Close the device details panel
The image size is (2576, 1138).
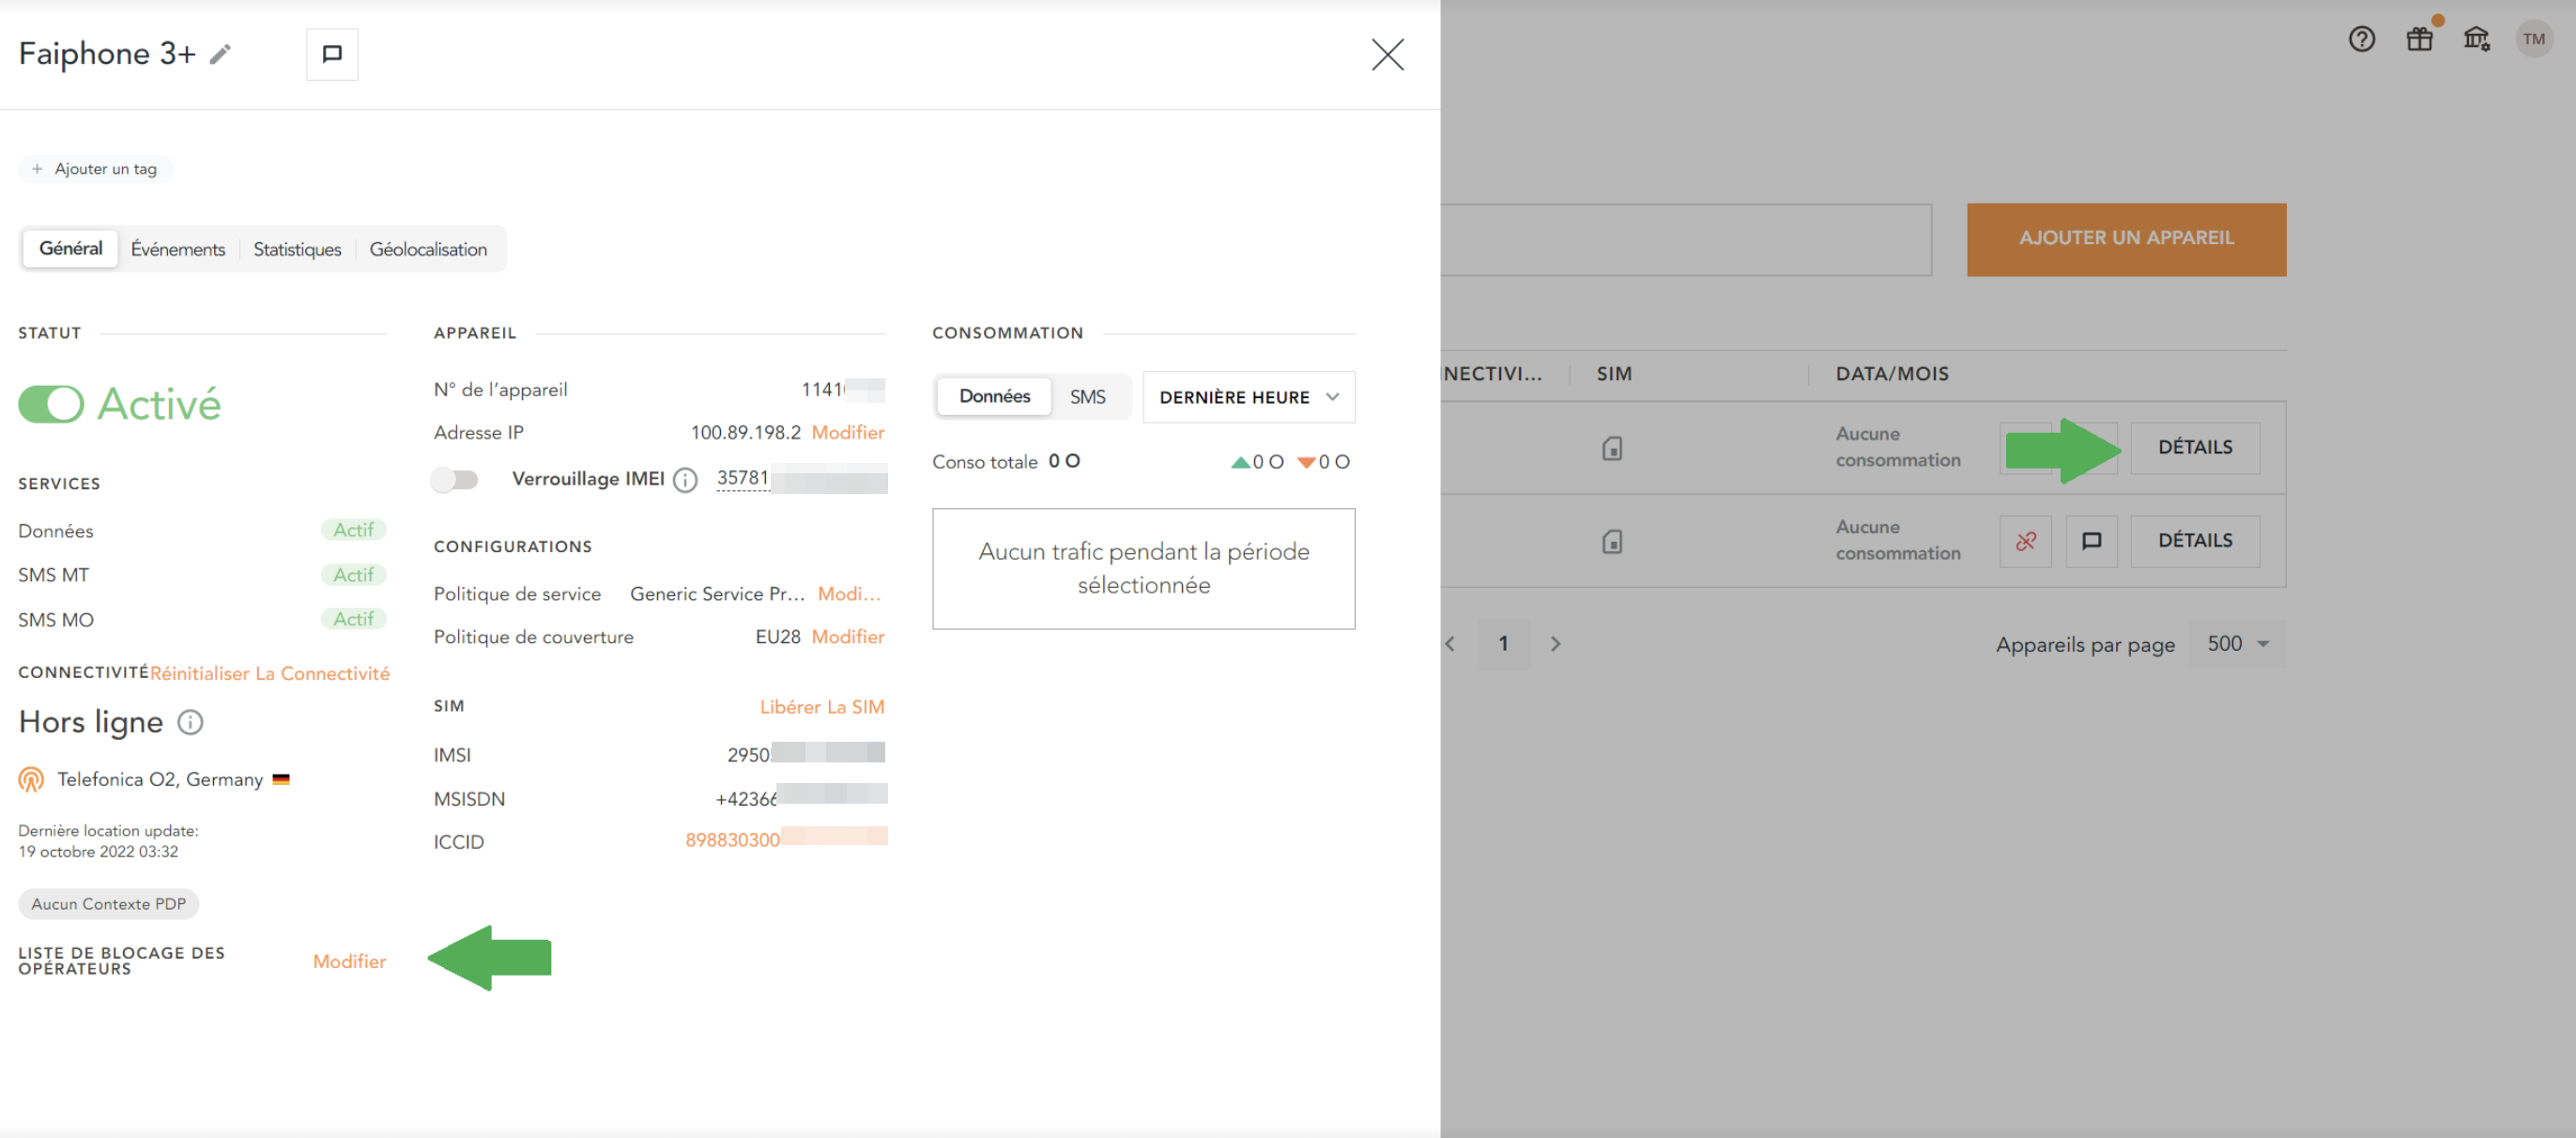1387,54
